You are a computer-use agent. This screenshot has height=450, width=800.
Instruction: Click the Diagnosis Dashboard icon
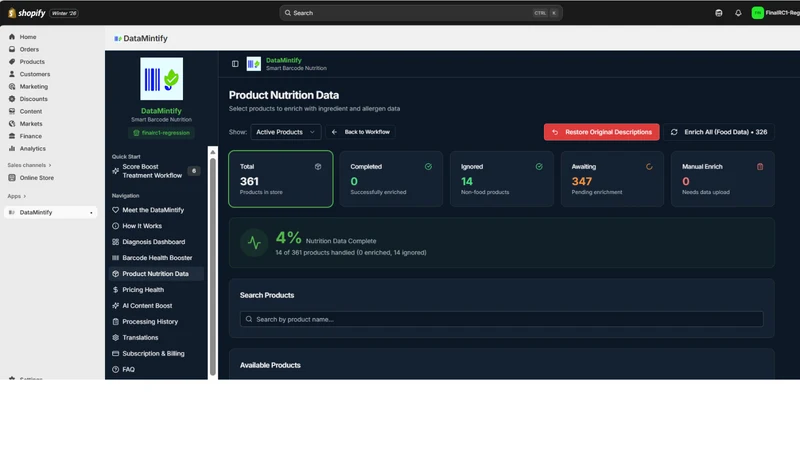coord(115,242)
